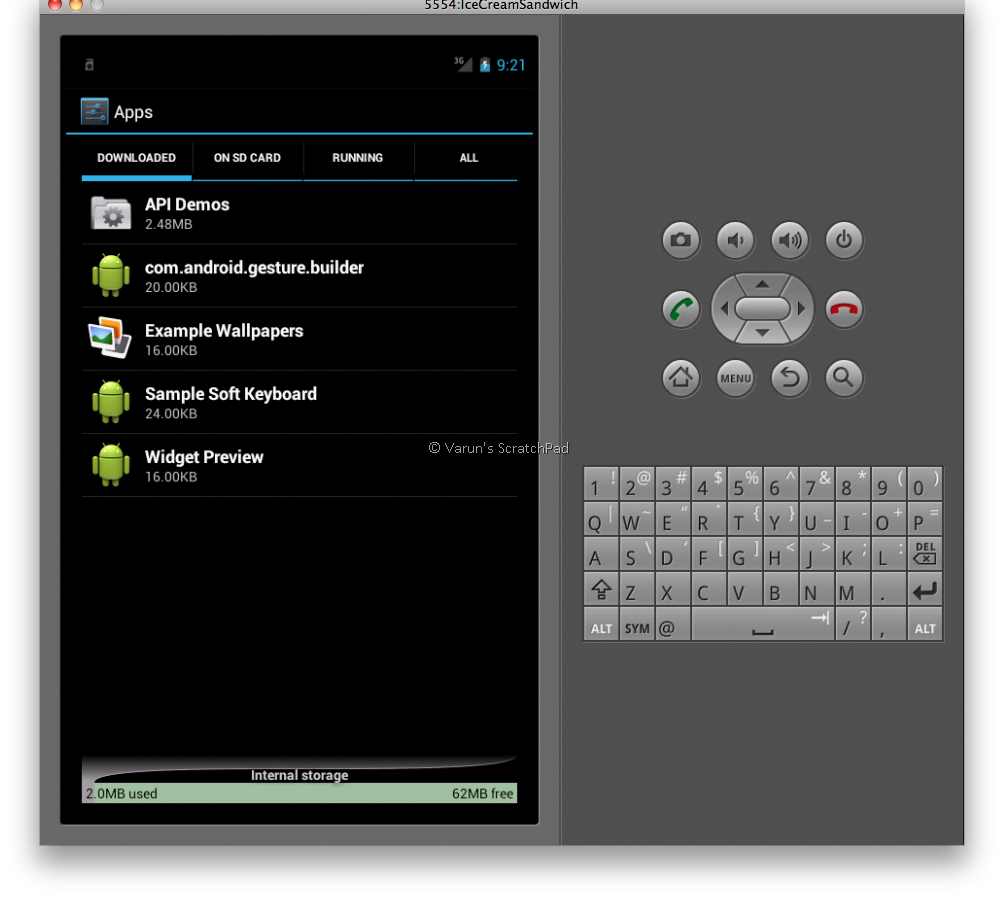Click the Shift key on emulator keyboard

[601, 590]
